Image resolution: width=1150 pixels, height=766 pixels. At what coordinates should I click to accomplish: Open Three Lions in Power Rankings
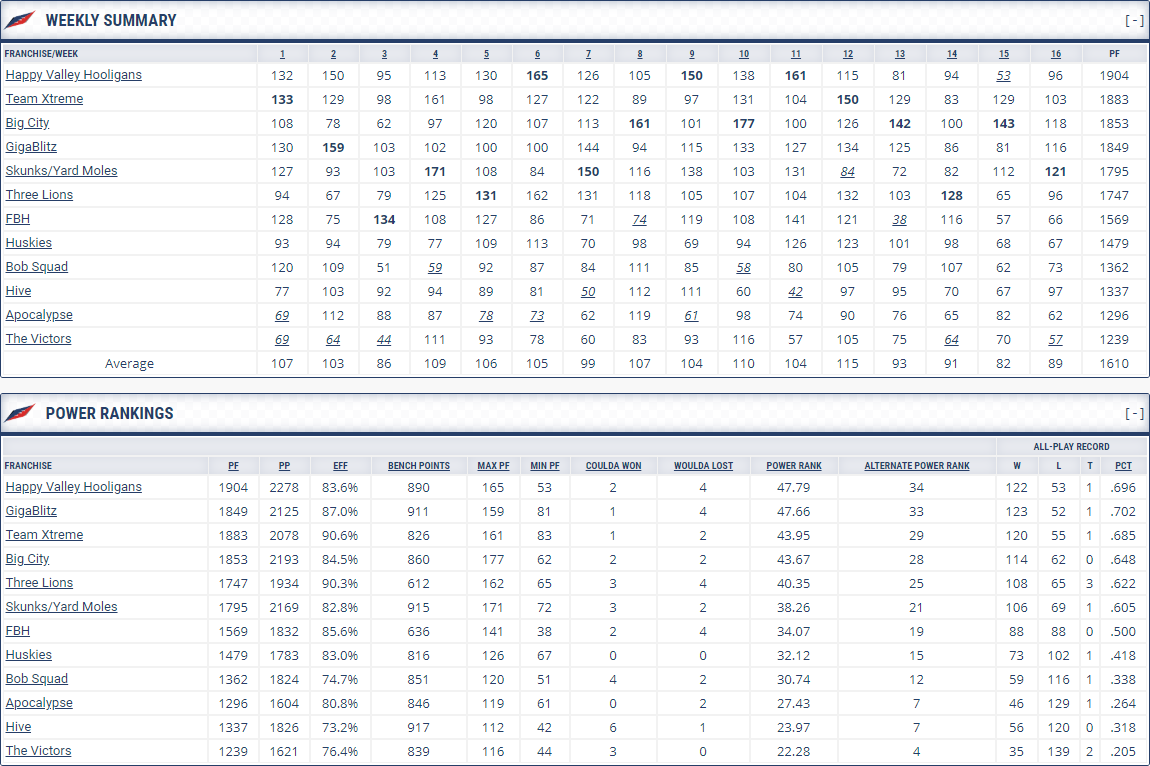coord(39,583)
